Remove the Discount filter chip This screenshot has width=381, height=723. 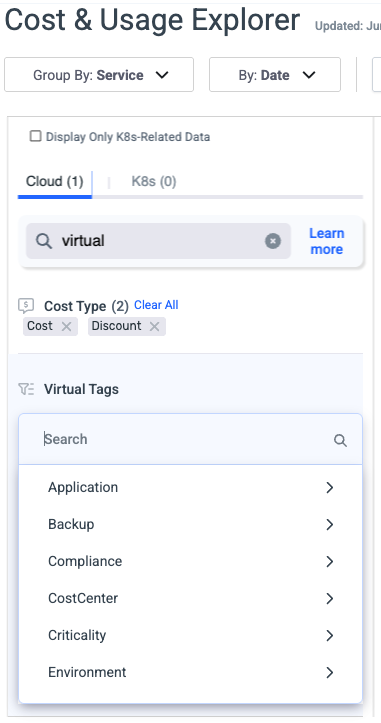tap(155, 326)
